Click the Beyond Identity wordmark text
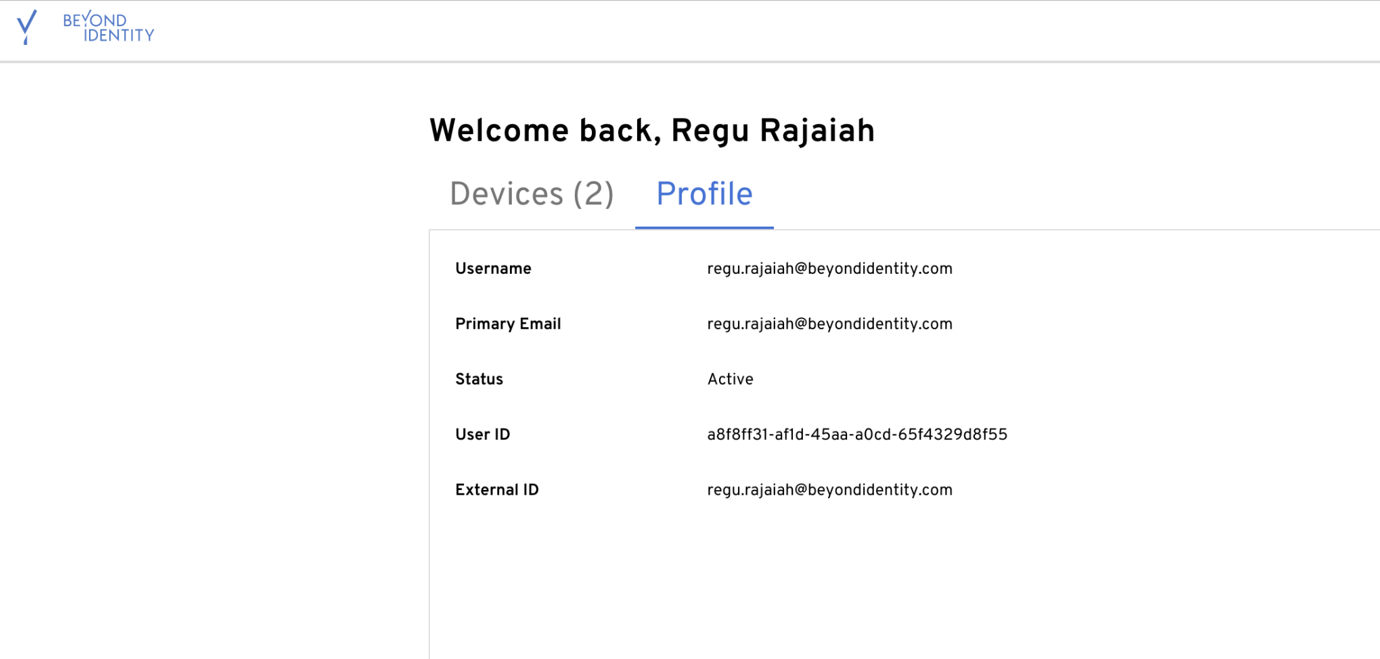The width and height of the screenshot is (1380, 659). 108,28
